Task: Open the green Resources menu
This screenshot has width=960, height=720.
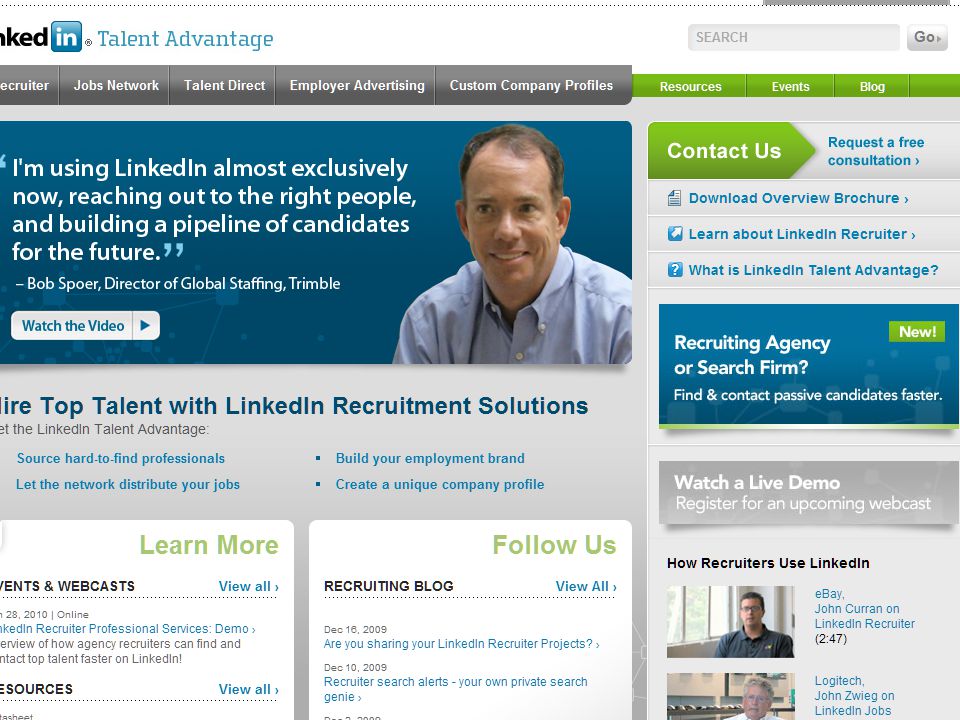Action: pos(690,86)
